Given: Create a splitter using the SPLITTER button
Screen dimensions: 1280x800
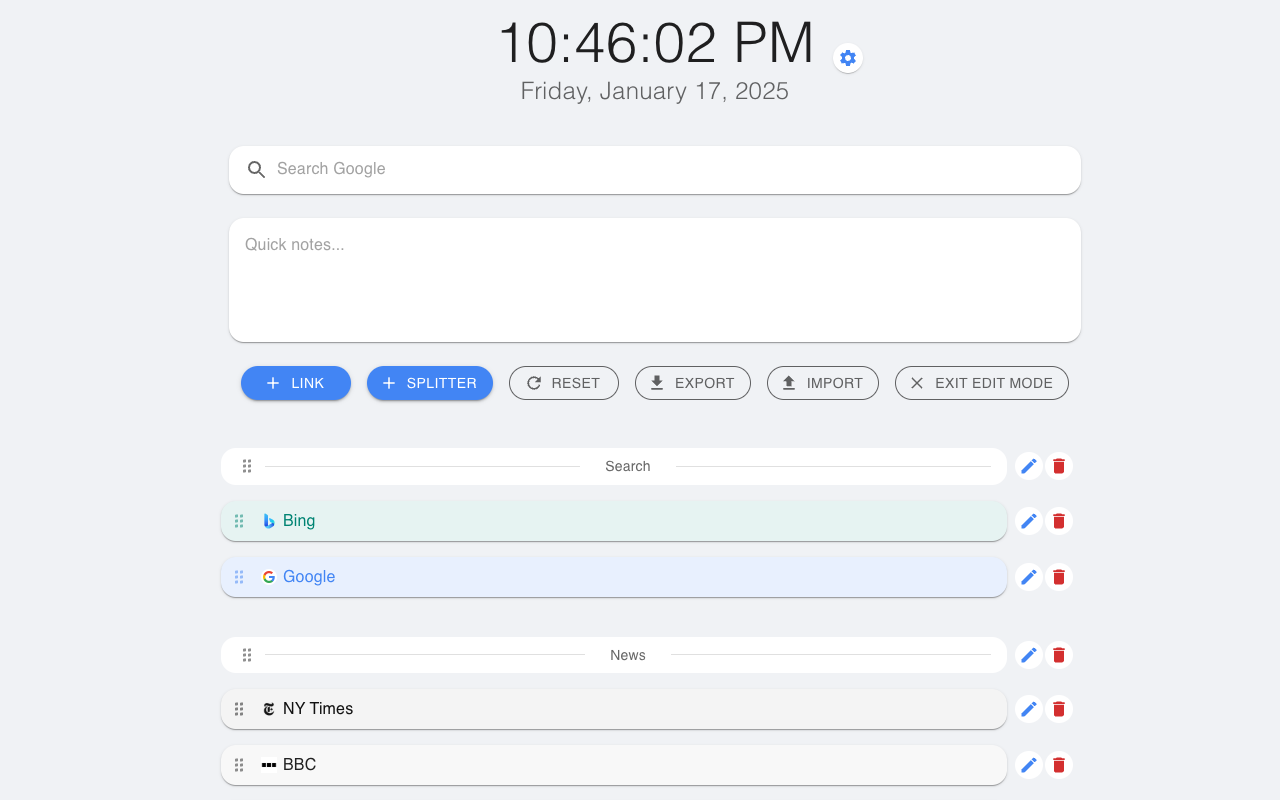Looking at the screenshot, I should (429, 382).
